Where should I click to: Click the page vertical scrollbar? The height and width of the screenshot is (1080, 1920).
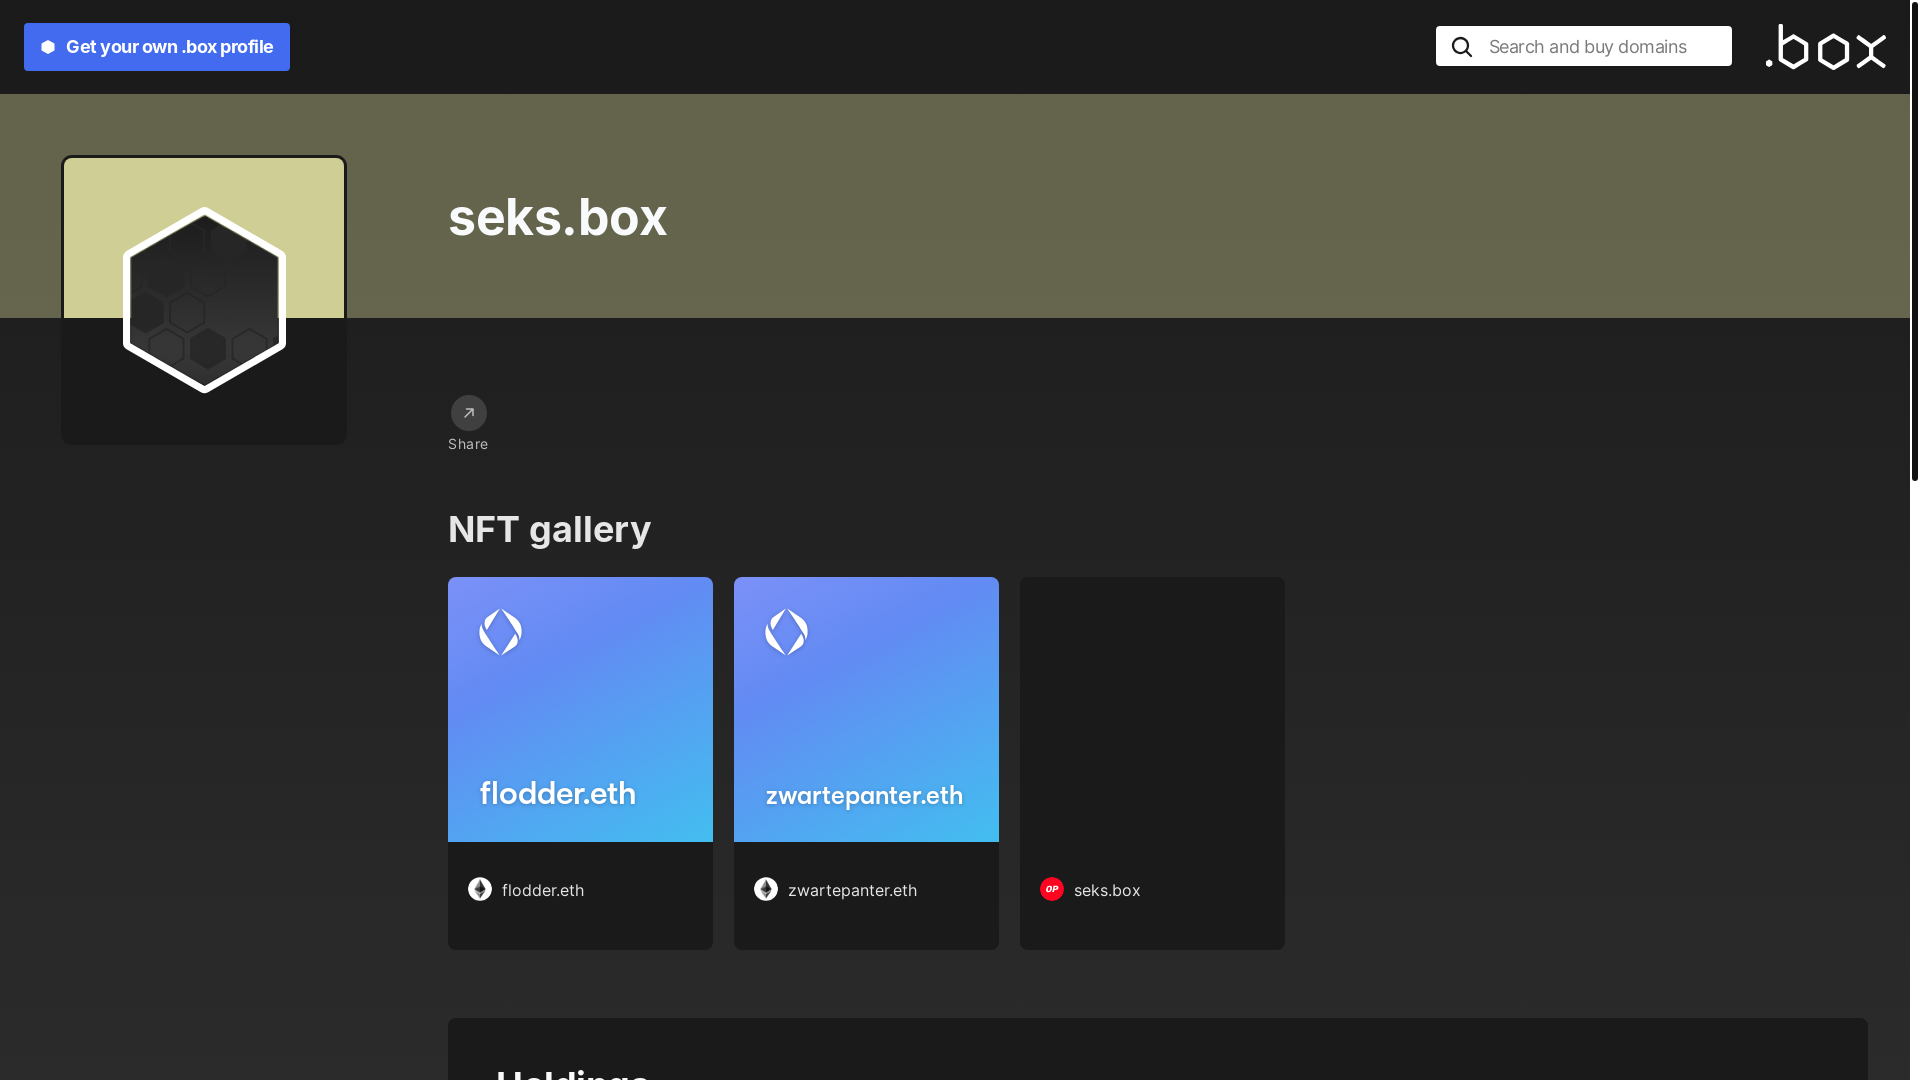[1915, 241]
